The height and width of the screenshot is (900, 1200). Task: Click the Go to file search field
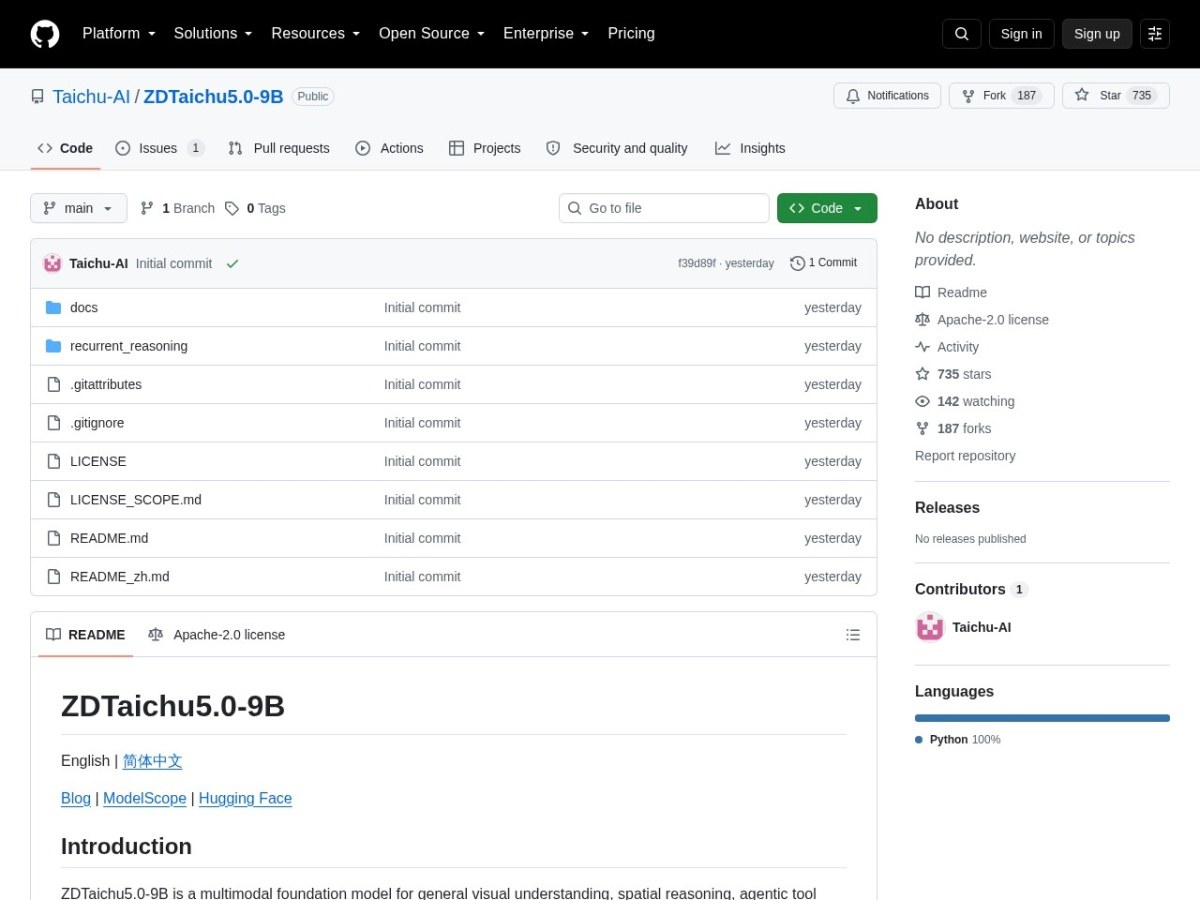pos(664,208)
